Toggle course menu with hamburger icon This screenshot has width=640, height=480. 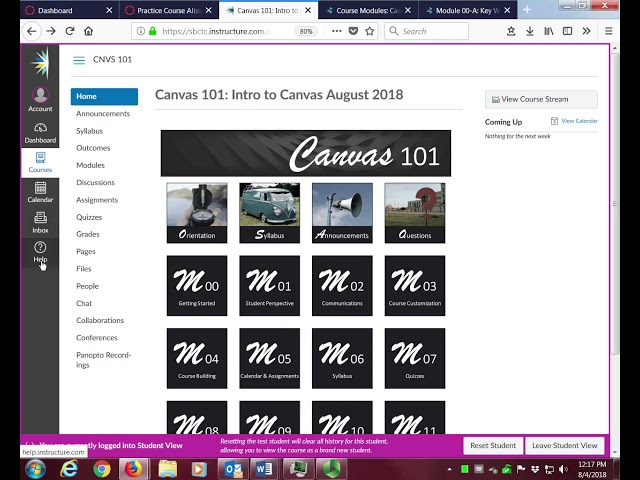point(79,60)
